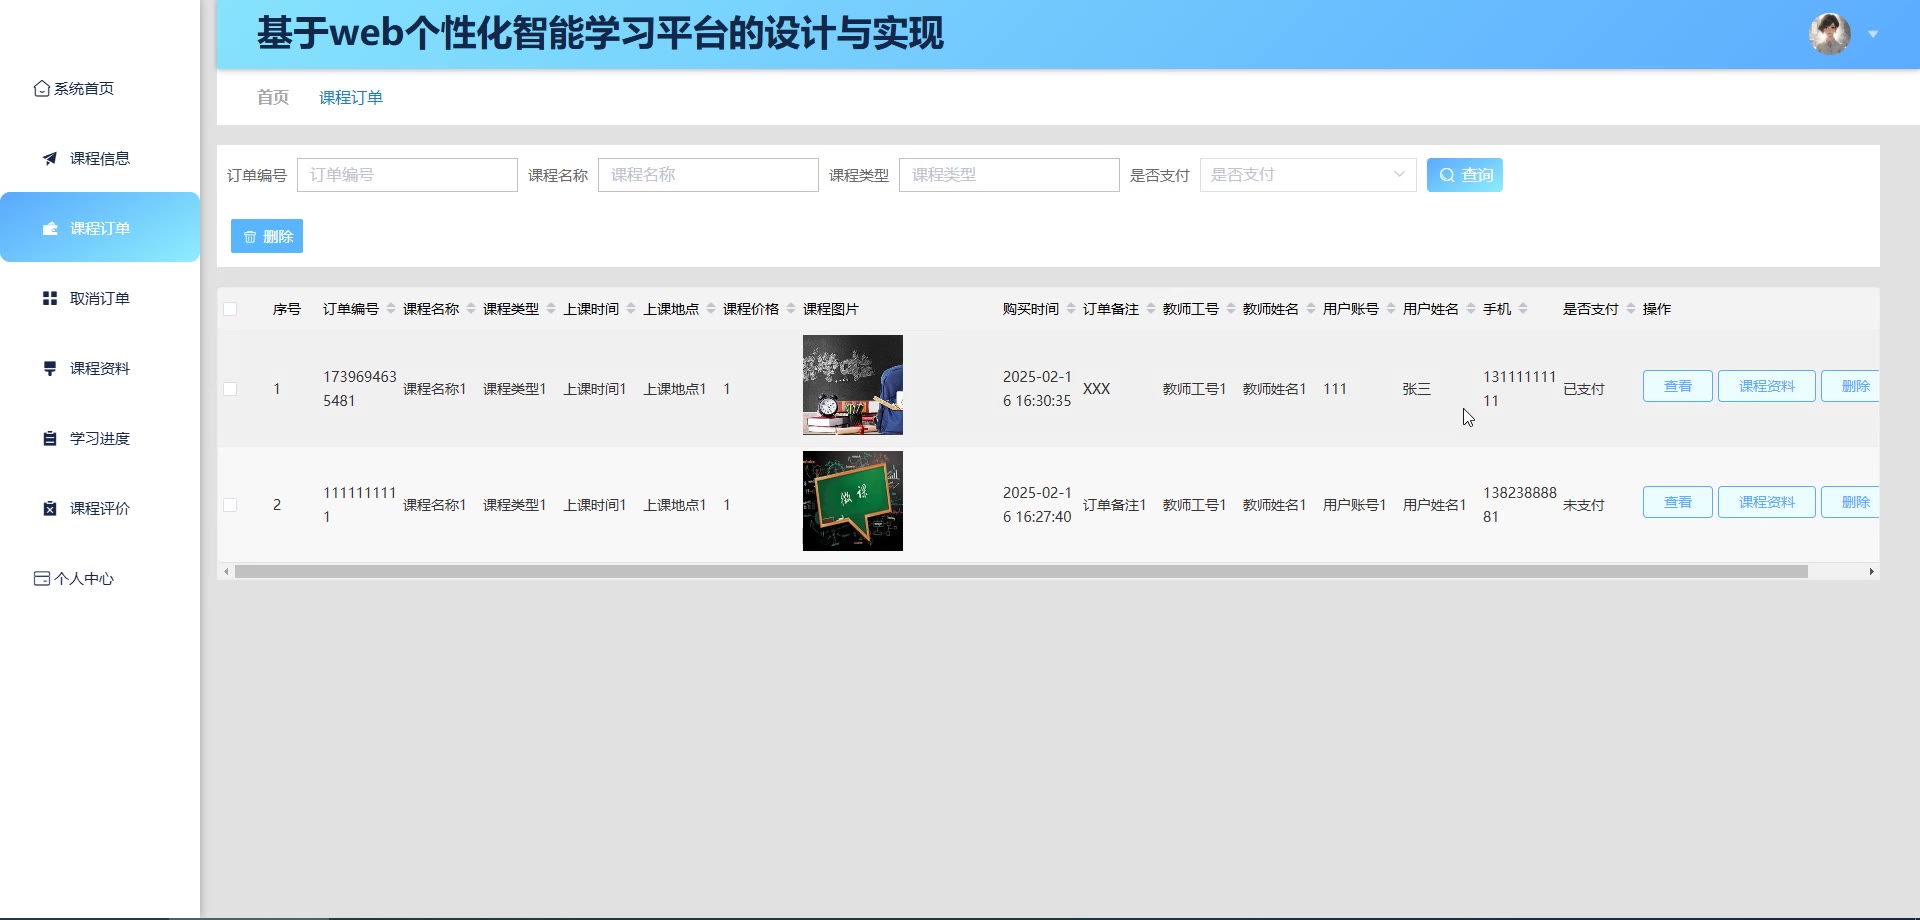Sort the table by 订单编号 column arrows
This screenshot has height=920, width=1920.
point(391,309)
